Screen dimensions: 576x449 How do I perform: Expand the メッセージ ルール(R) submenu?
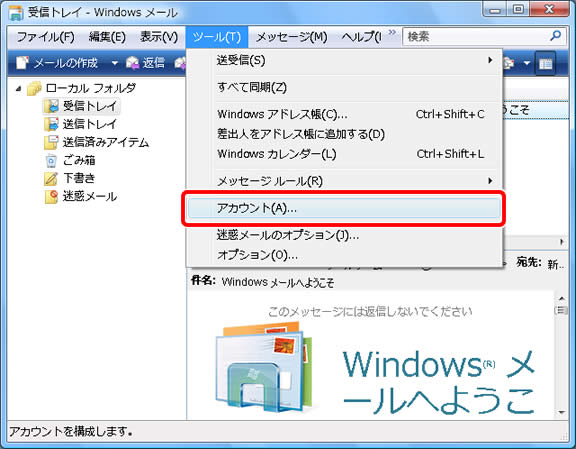pyautogui.click(x=344, y=181)
